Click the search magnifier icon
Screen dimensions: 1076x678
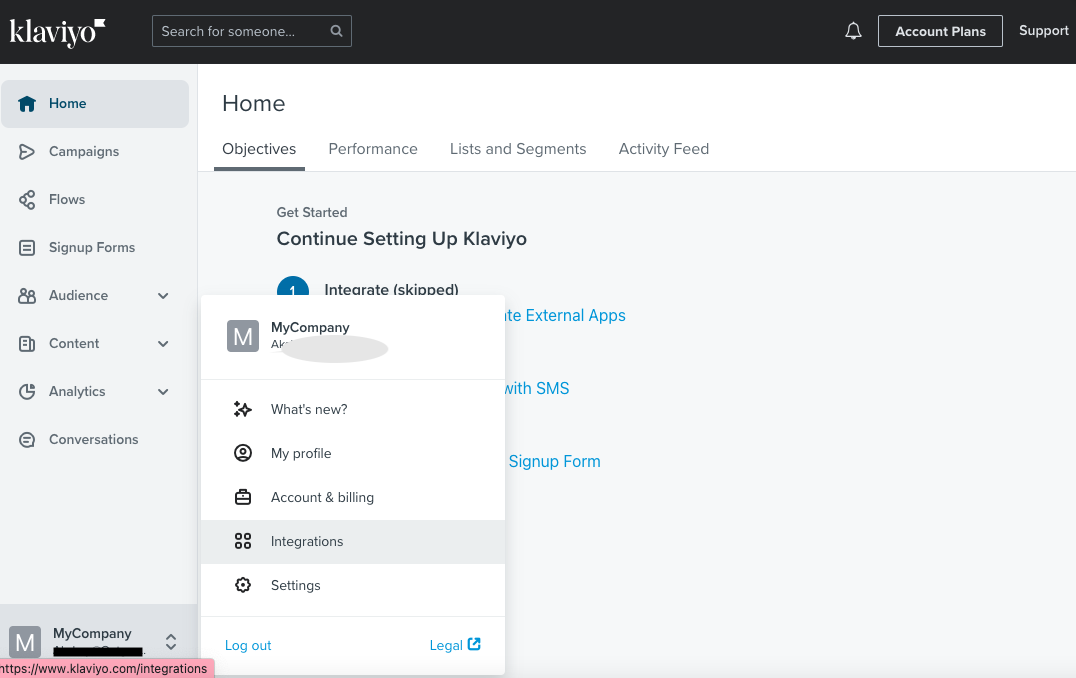click(x=336, y=31)
